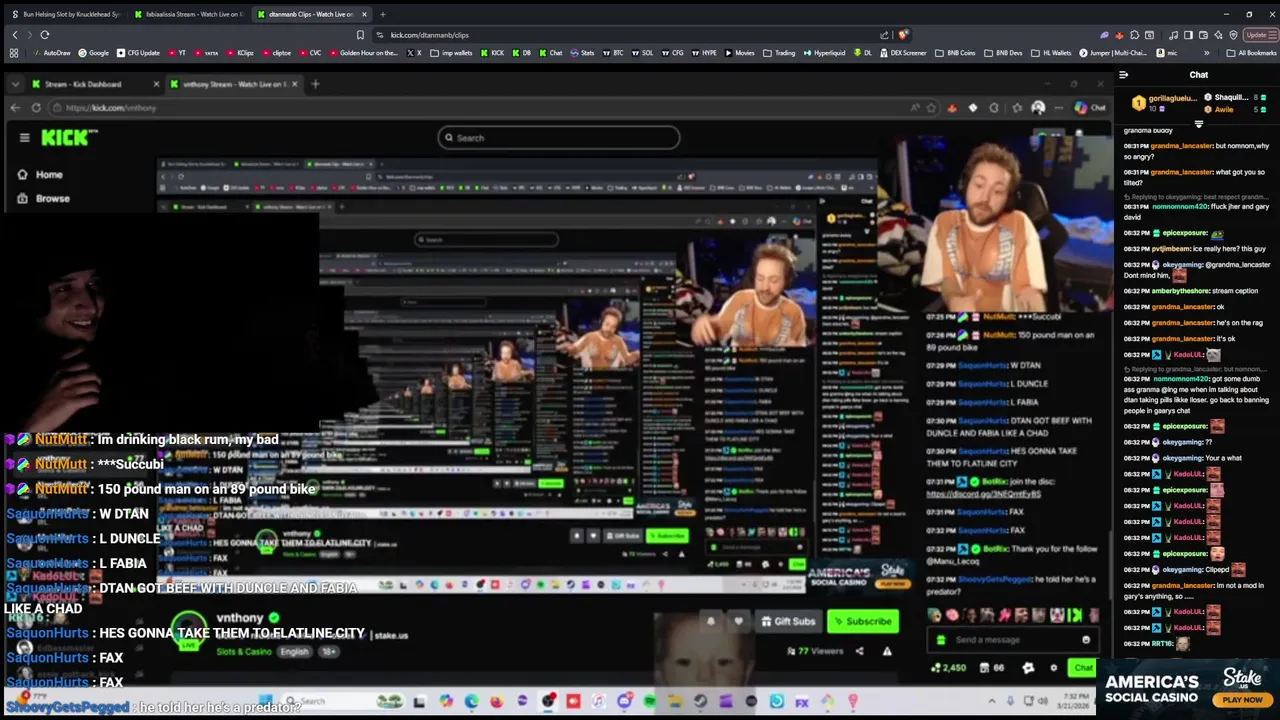Open Steam from the recorded taskbar
The width and height of the screenshot is (1280, 720).
(x=700, y=702)
